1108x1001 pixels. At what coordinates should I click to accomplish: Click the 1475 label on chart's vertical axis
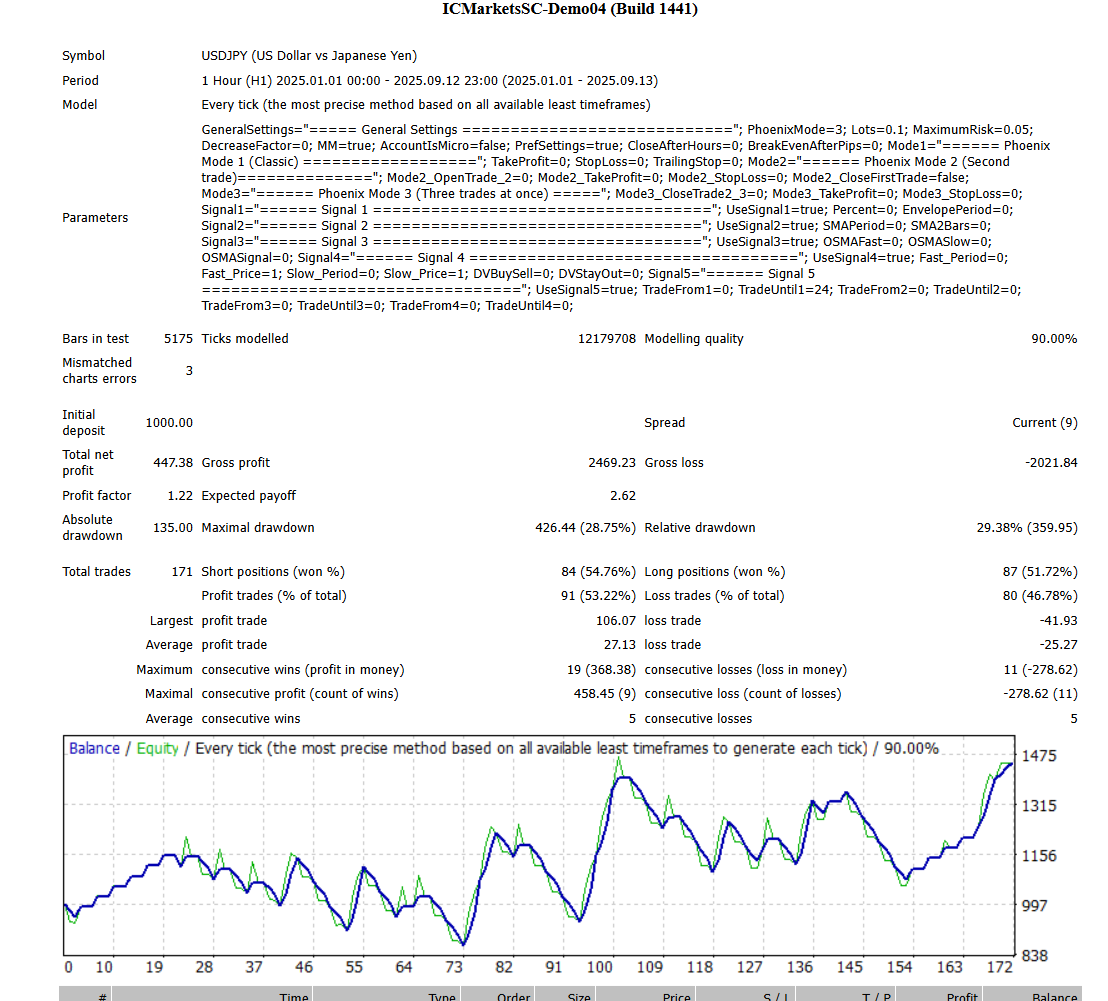(1040, 756)
